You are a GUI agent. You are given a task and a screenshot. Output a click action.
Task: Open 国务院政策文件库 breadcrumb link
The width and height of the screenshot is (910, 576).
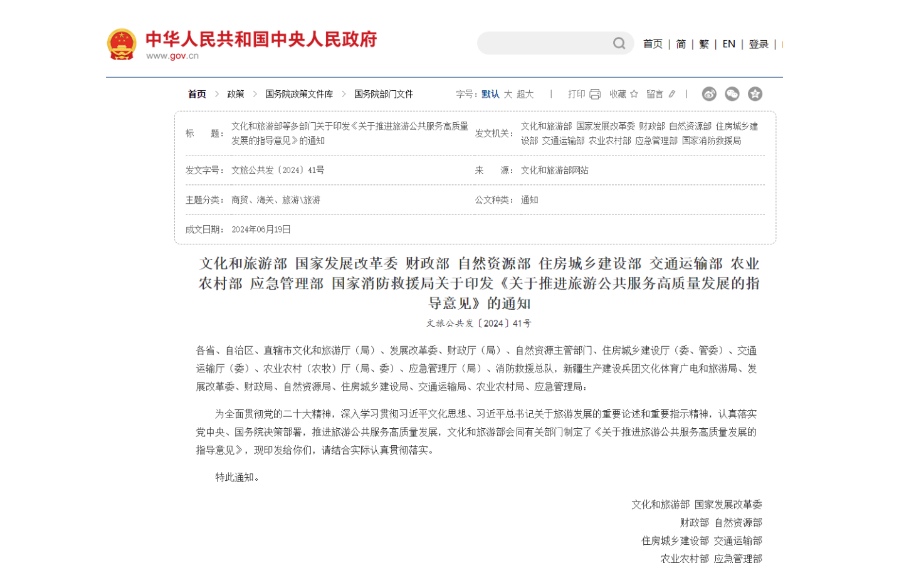point(299,94)
